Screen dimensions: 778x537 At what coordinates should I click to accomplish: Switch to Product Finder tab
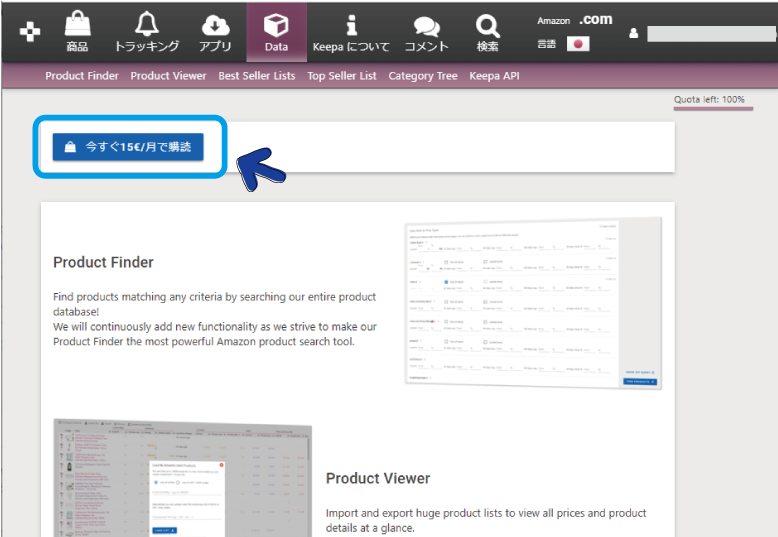tap(82, 76)
